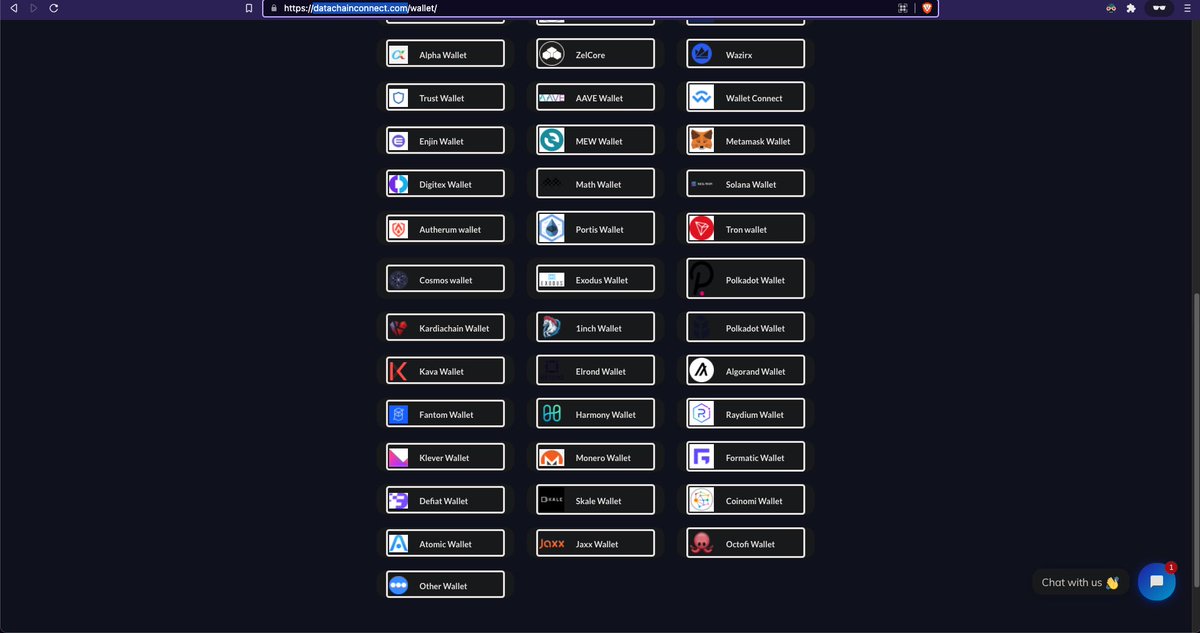Click the 'Coinomi Wallet' text
The height and width of the screenshot is (633, 1200).
(x=754, y=502)
